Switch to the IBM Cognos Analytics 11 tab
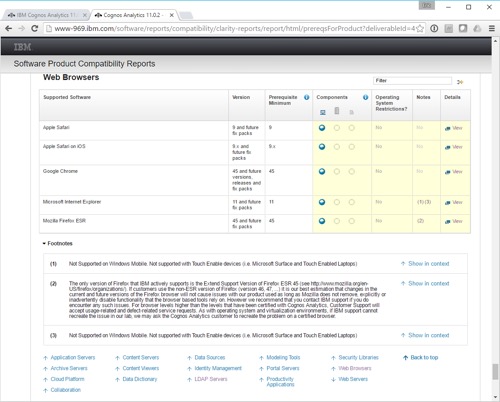Image resolution: width=500 pixels, height=402 pixels. click(x=47, y=15)
